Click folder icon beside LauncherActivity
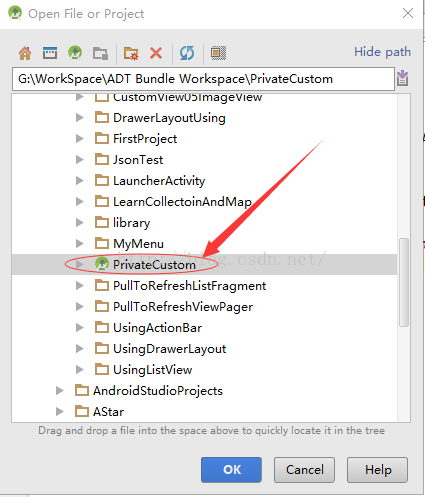The height and width of the screenshot is (497, 425). pos(102,180)
